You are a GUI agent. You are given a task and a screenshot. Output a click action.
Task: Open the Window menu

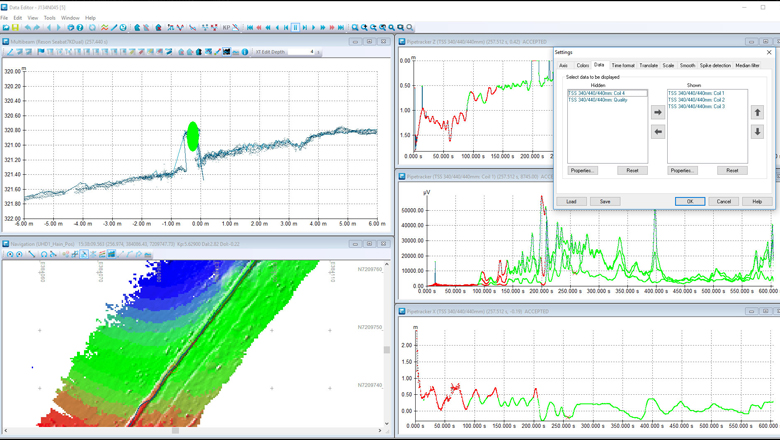[x=70, y=18]
